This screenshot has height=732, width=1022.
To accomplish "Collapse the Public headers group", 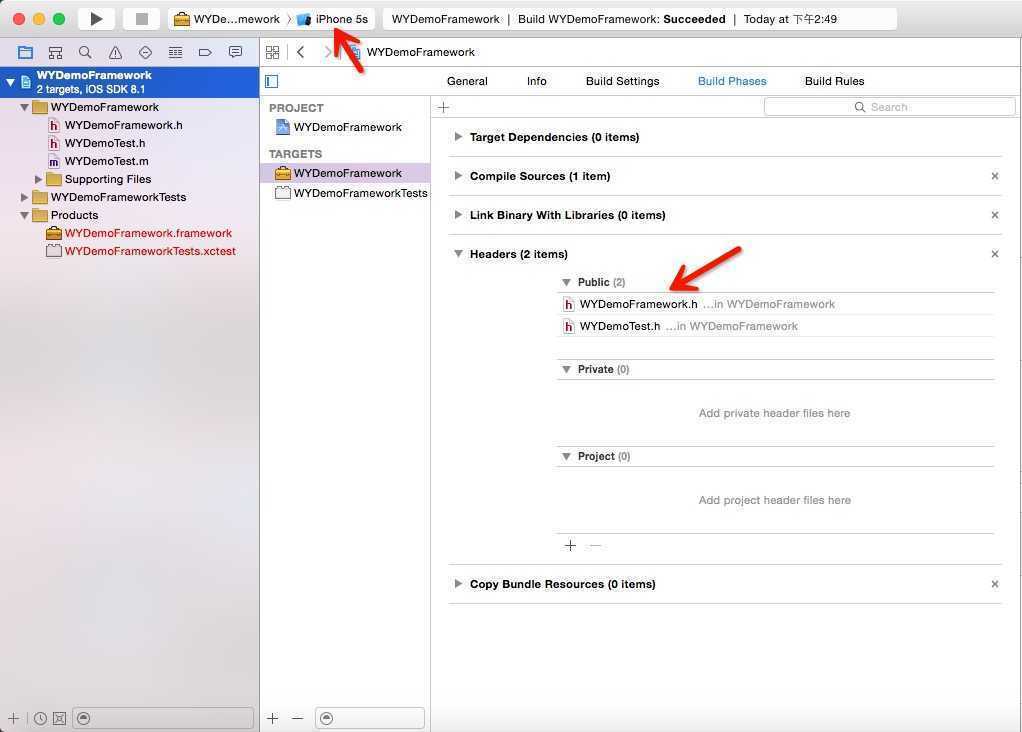I will pos(566,282).
